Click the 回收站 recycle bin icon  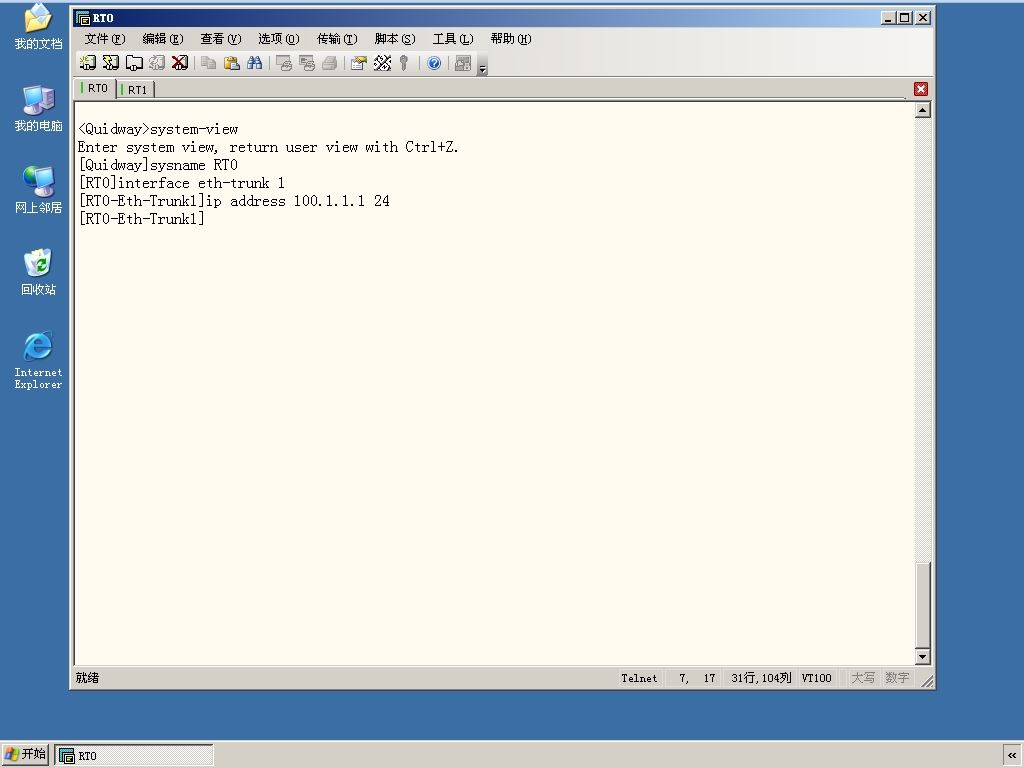coord(38,272)
